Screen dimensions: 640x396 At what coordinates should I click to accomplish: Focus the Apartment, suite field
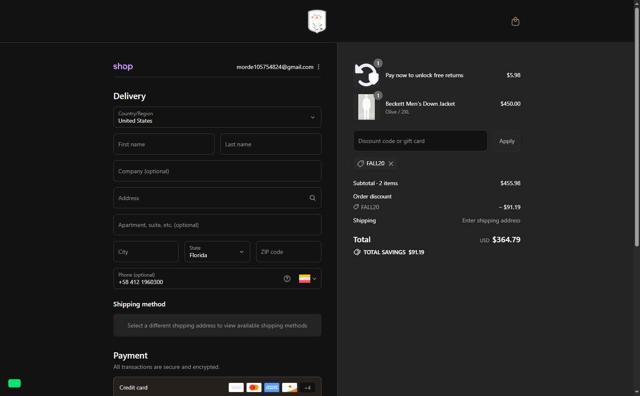pos(217,225)
